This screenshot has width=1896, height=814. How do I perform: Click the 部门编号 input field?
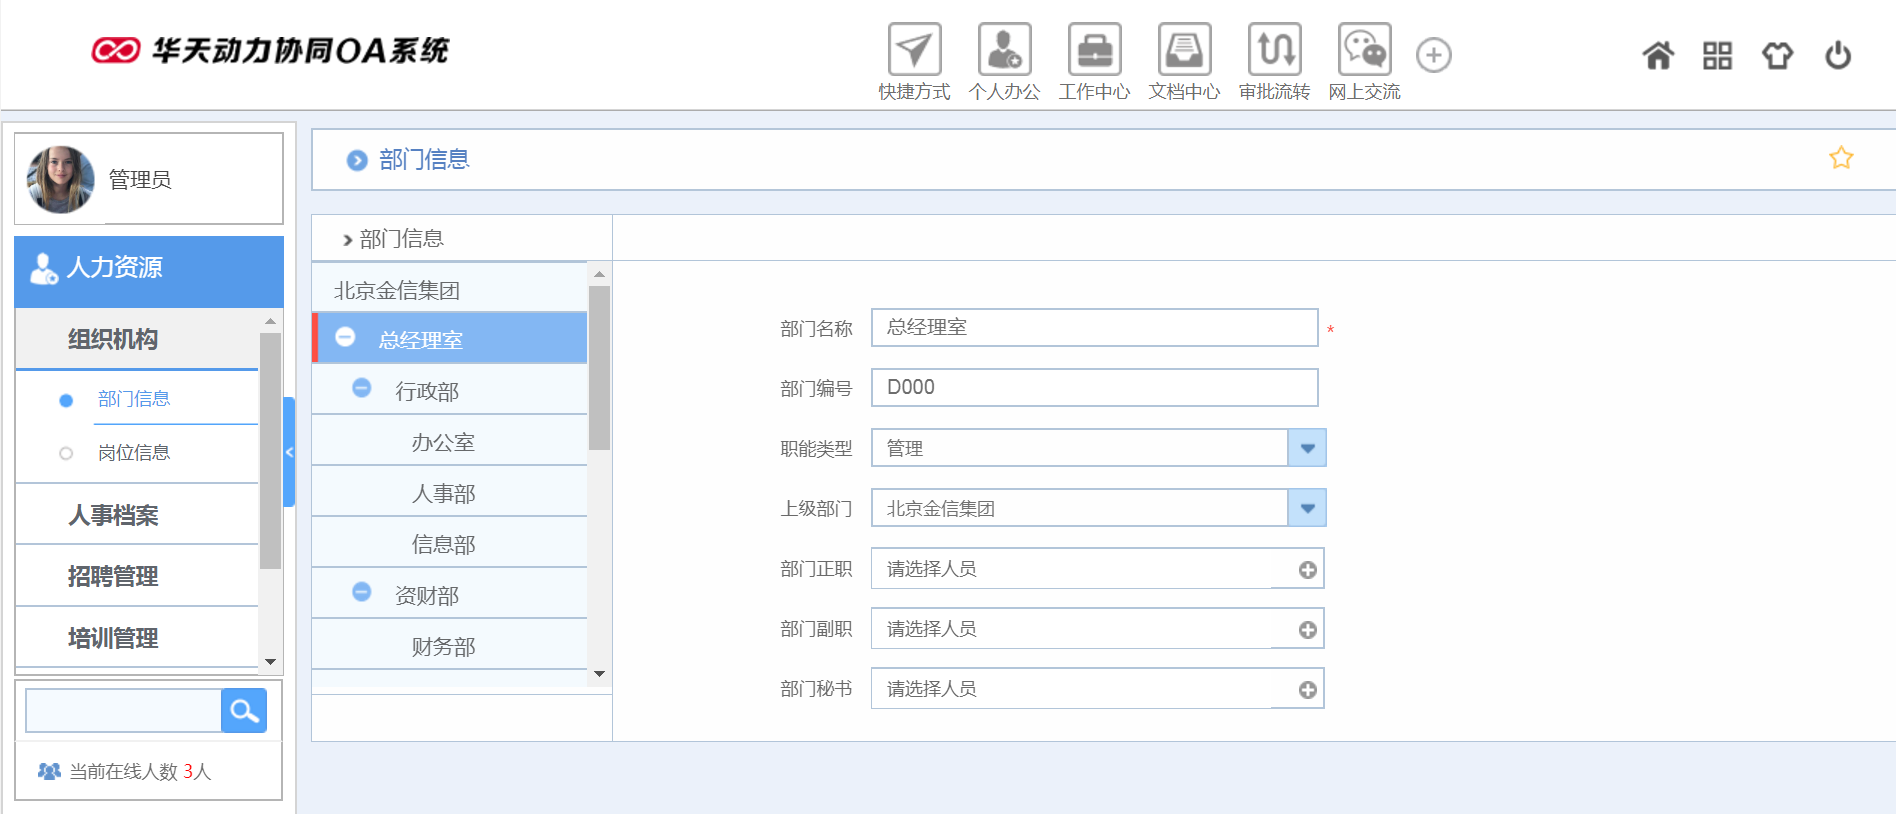[1094, 388]
